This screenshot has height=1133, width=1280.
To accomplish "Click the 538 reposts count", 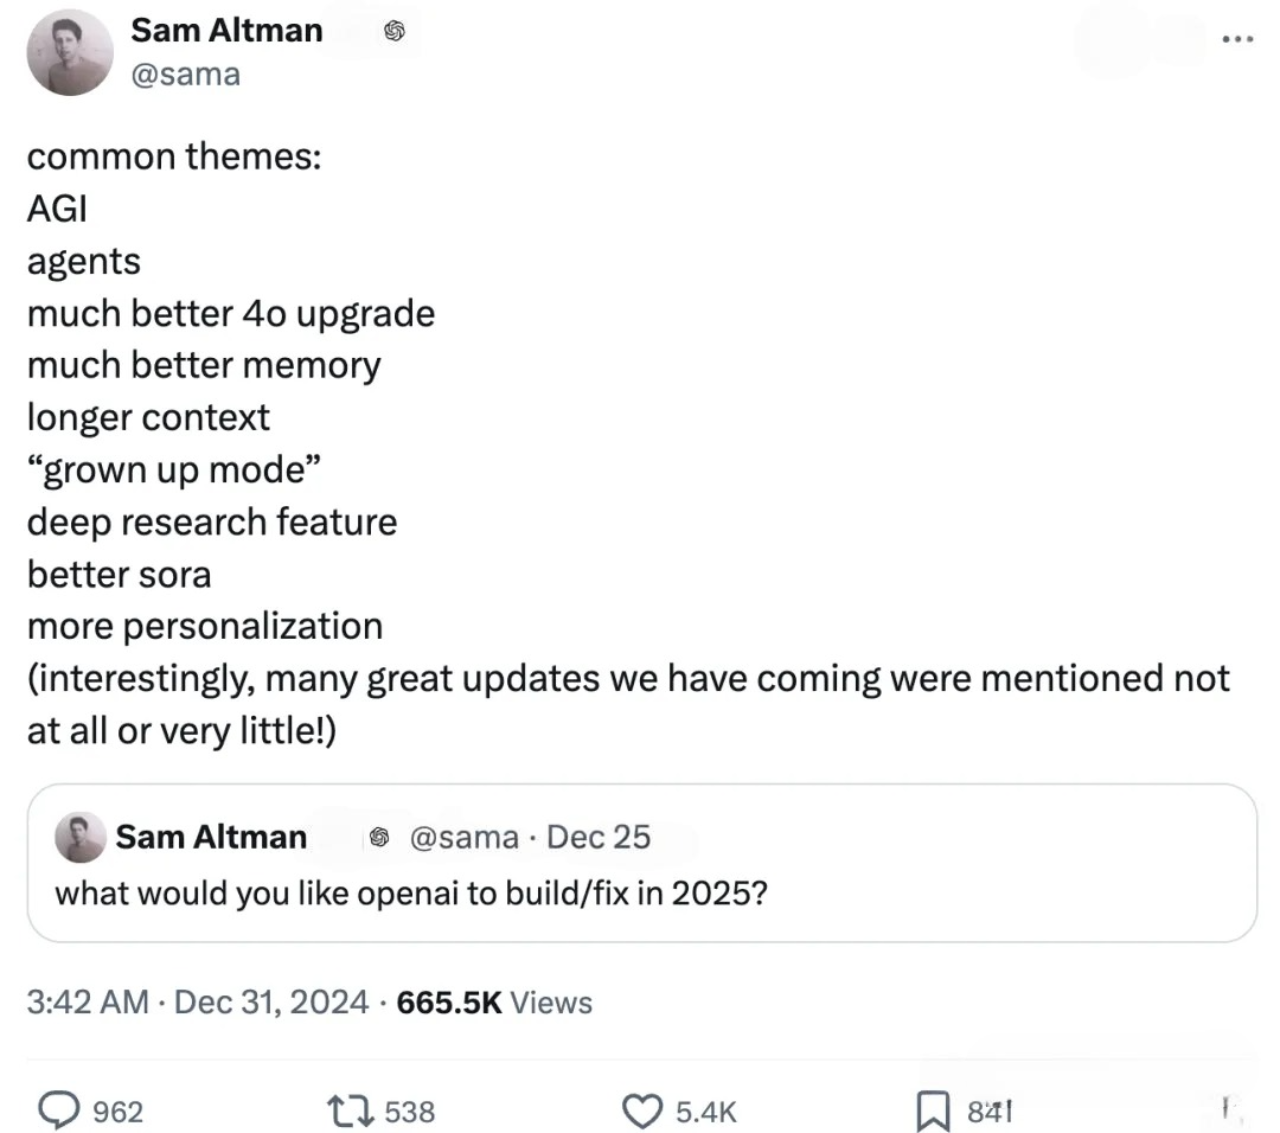I will [410, 1112].
